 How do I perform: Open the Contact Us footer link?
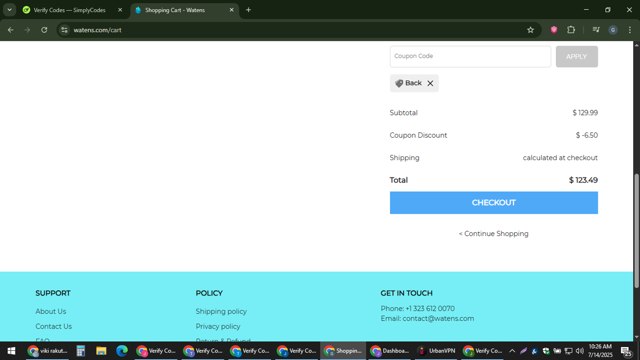click(x=53, y=326)
